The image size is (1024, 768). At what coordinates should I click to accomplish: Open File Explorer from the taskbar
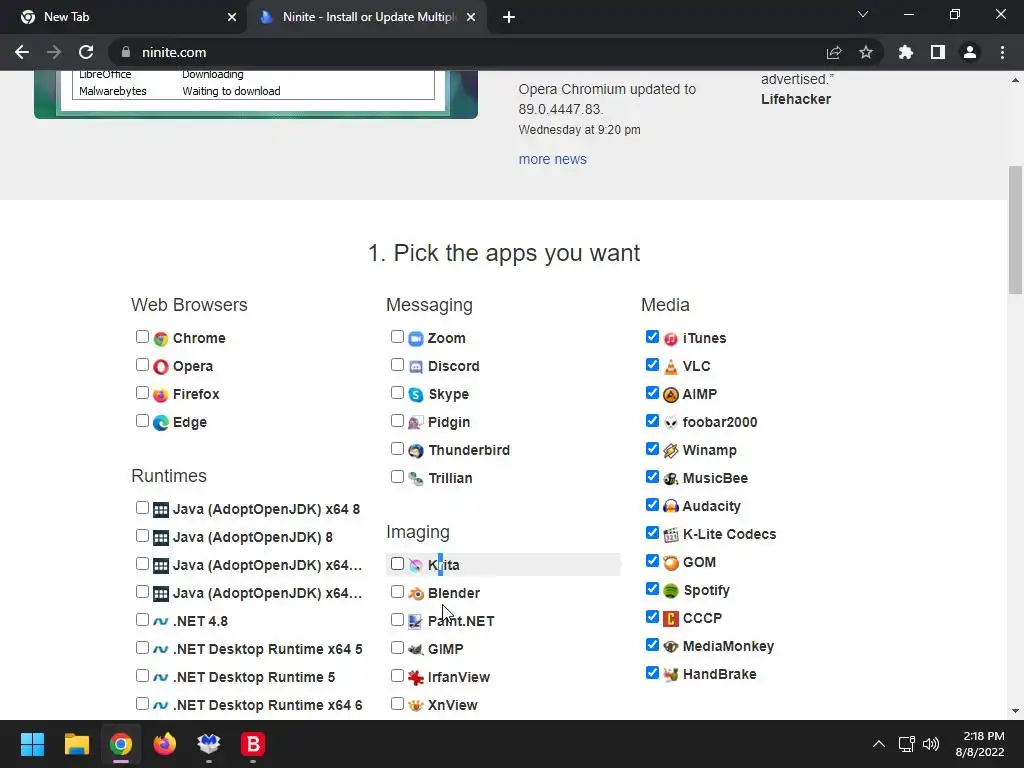click(76, 744)
